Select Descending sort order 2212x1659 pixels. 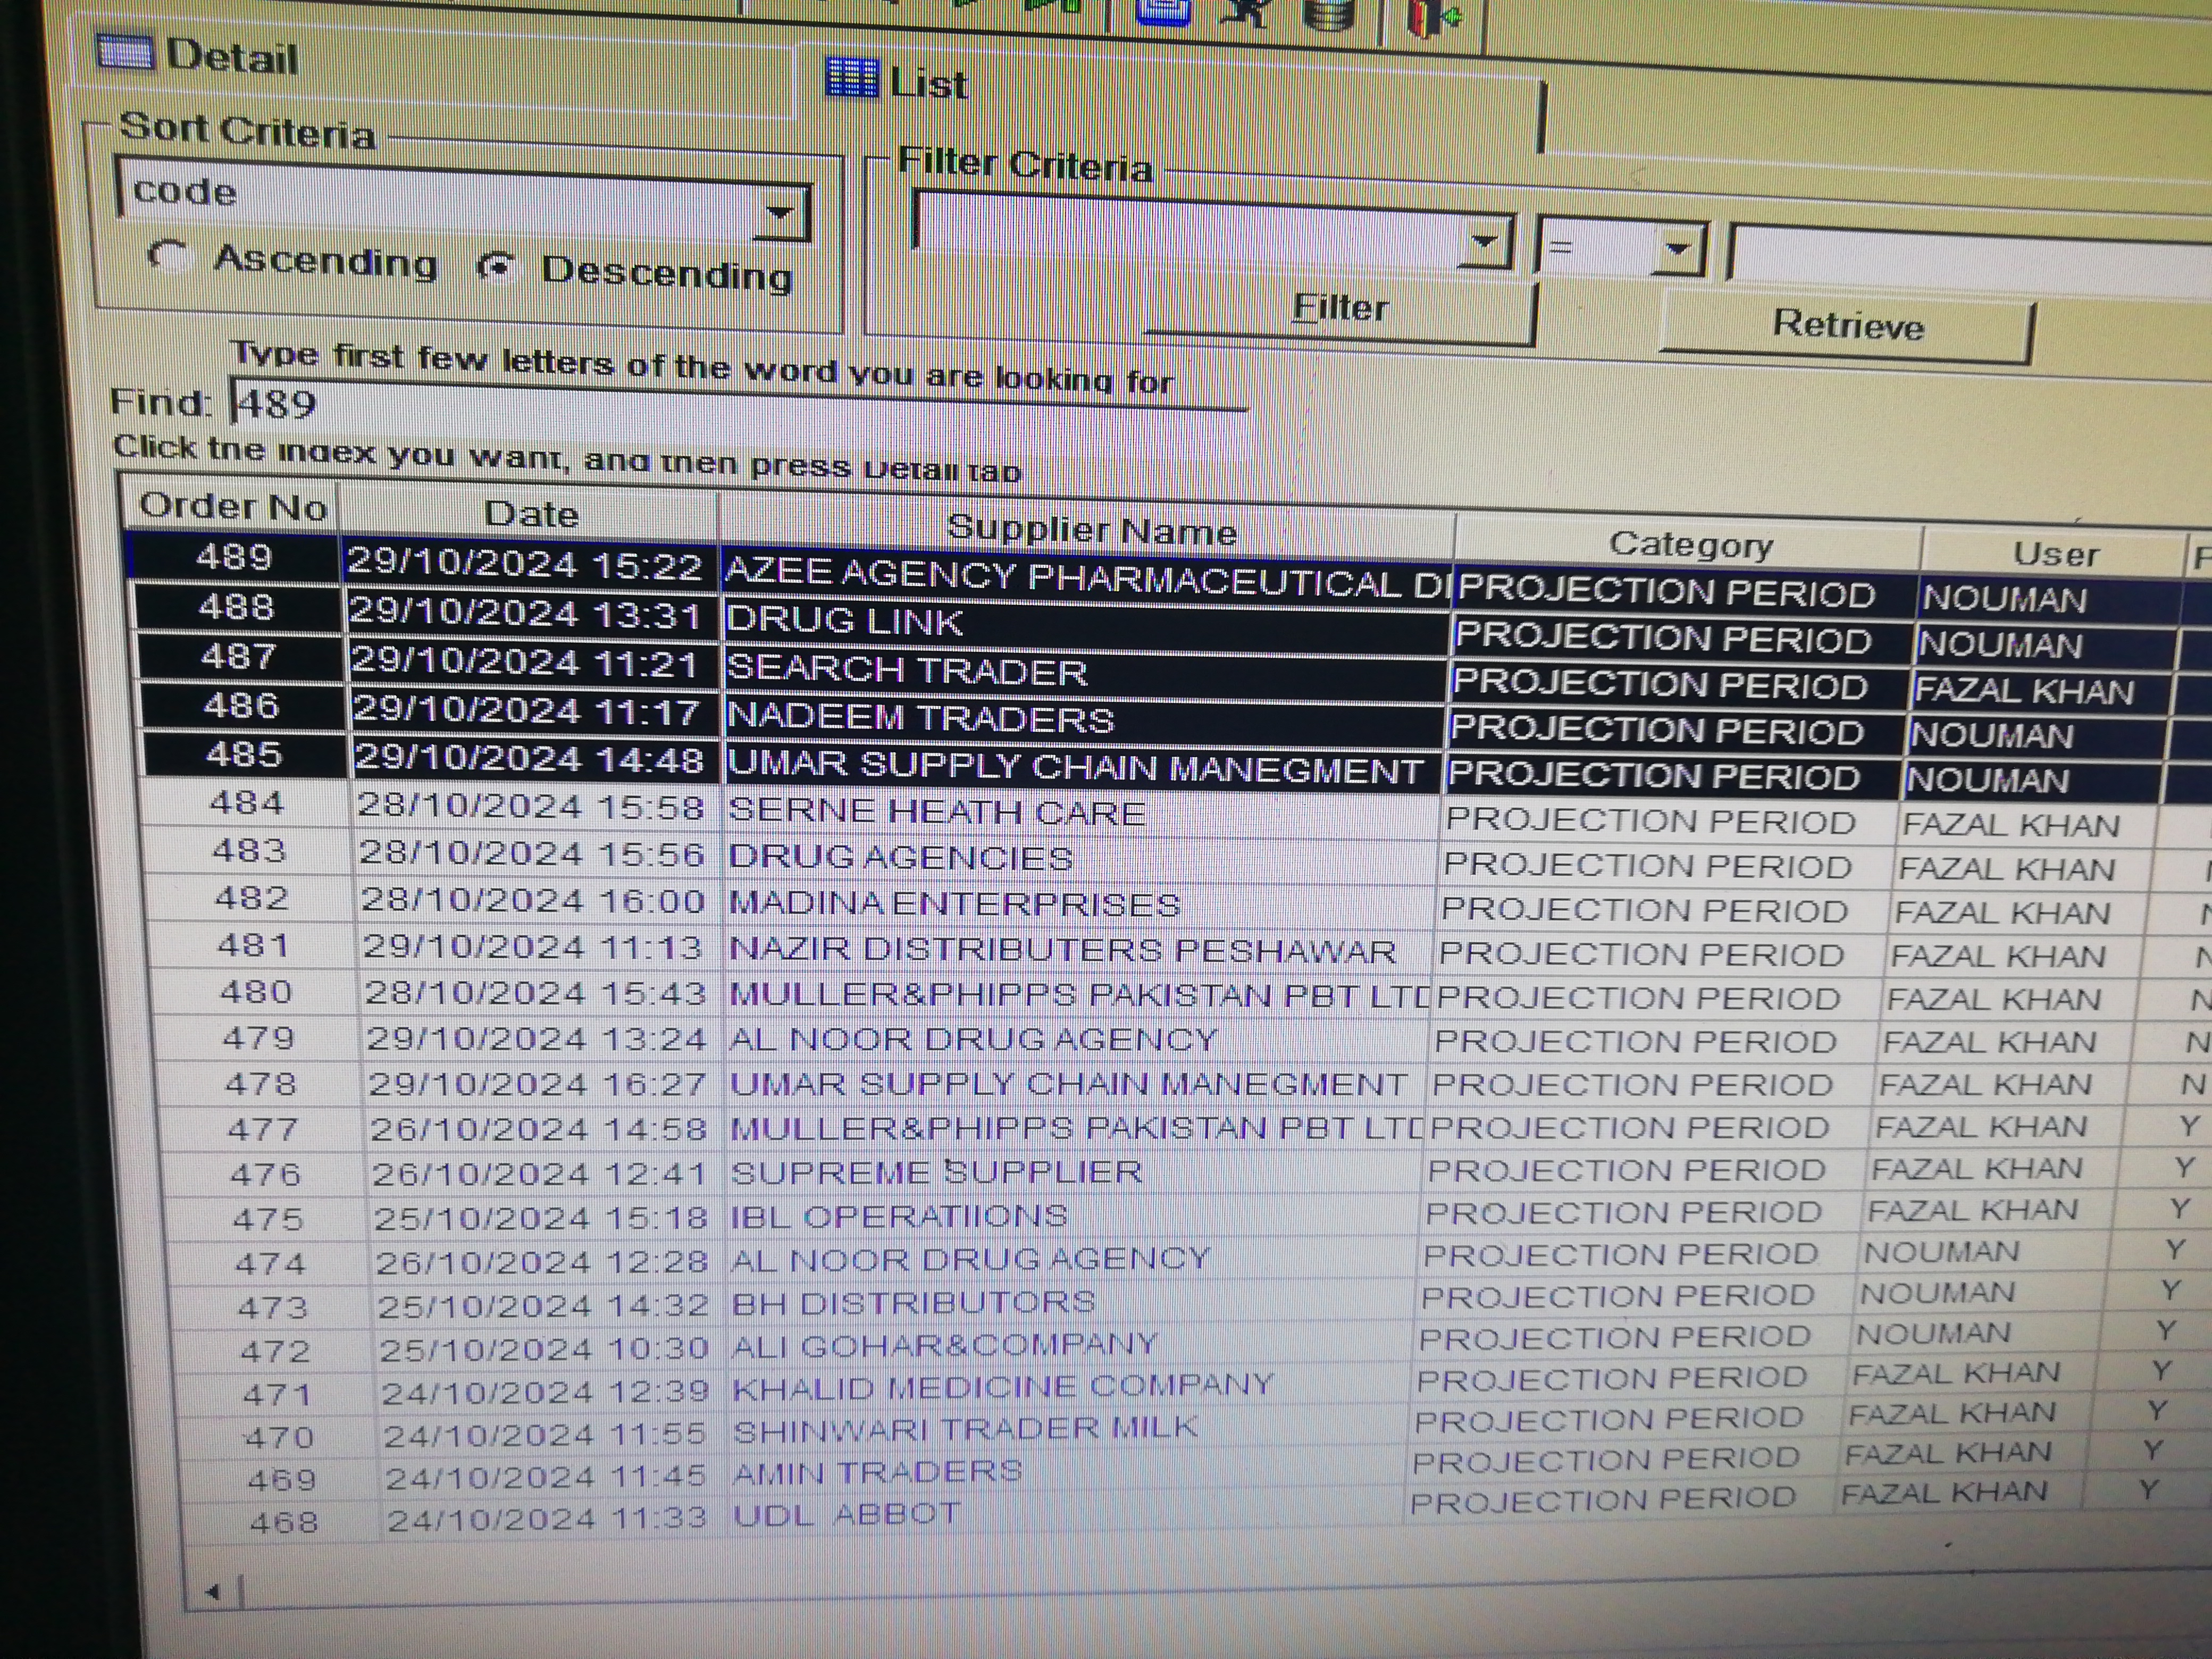coord(496,266)
